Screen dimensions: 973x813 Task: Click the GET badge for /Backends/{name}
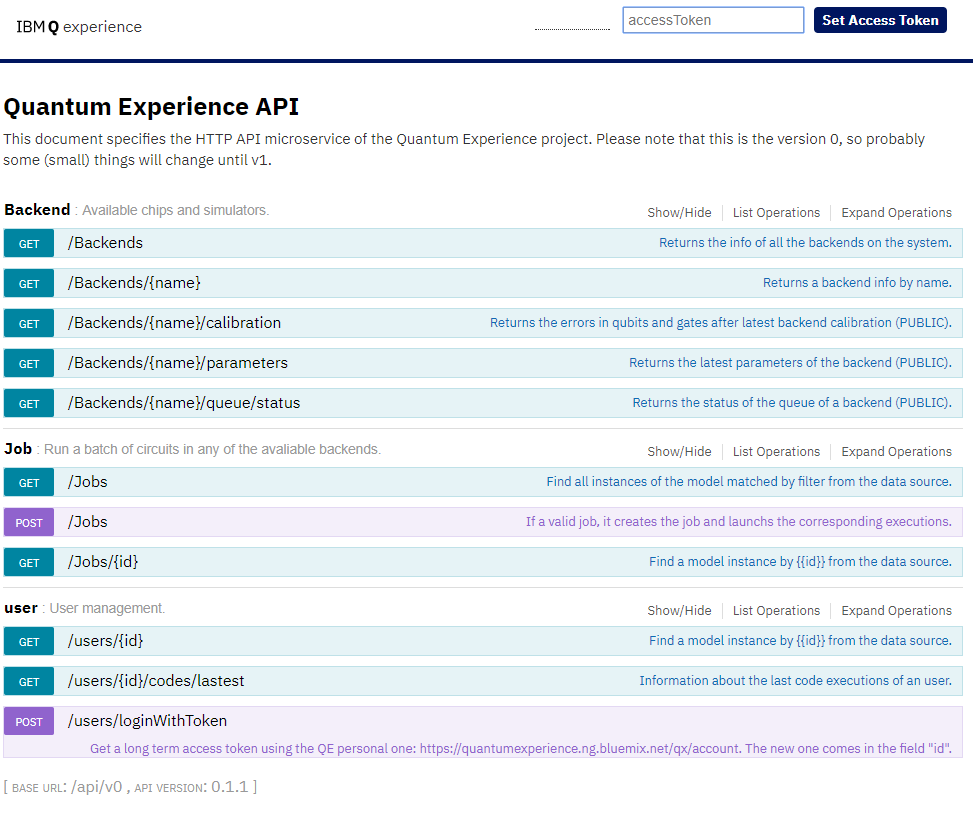29,283
